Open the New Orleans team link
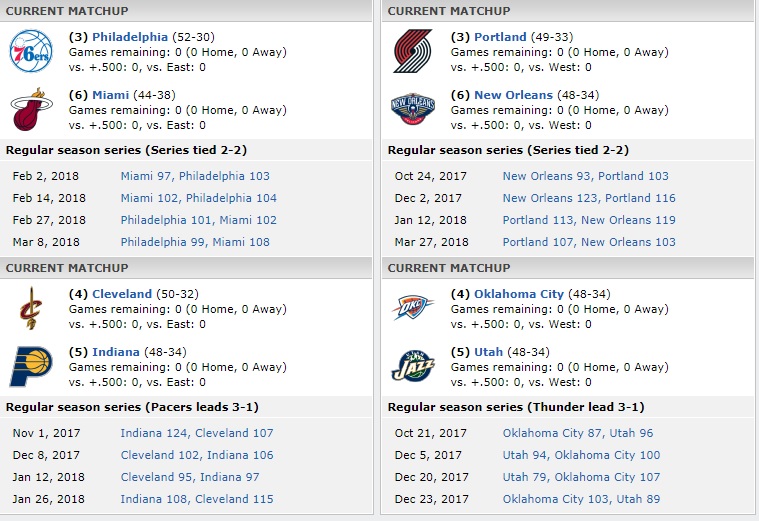 (x=513, y=95)
